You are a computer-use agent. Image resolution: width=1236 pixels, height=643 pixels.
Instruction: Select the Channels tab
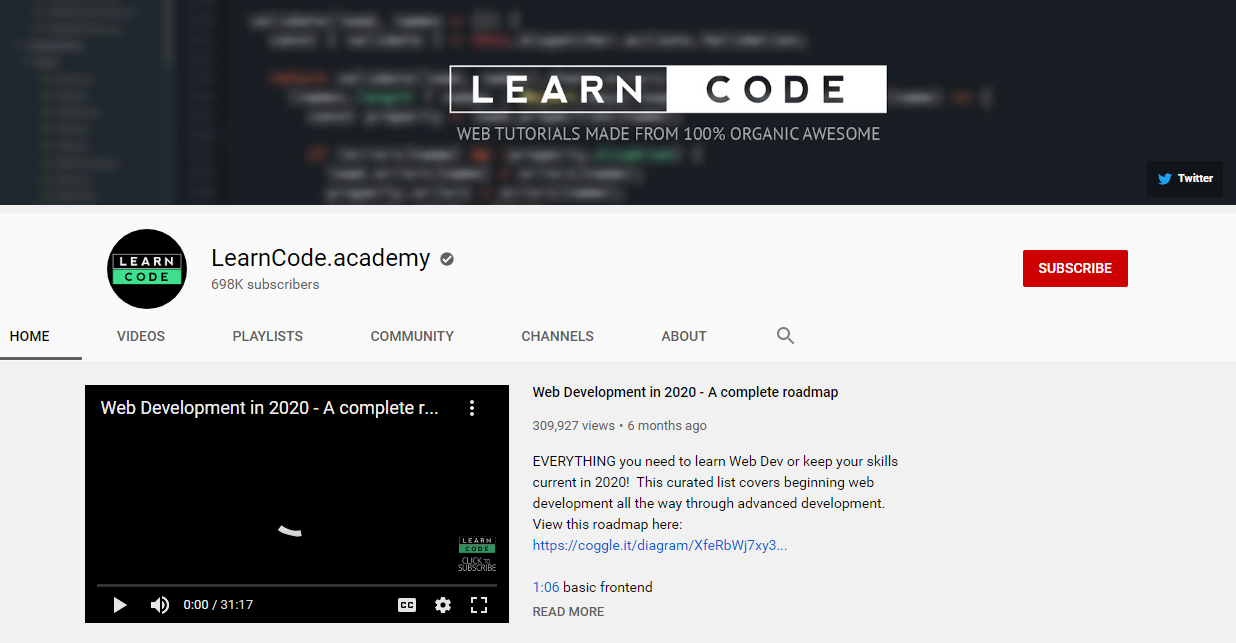pos(557,336)
